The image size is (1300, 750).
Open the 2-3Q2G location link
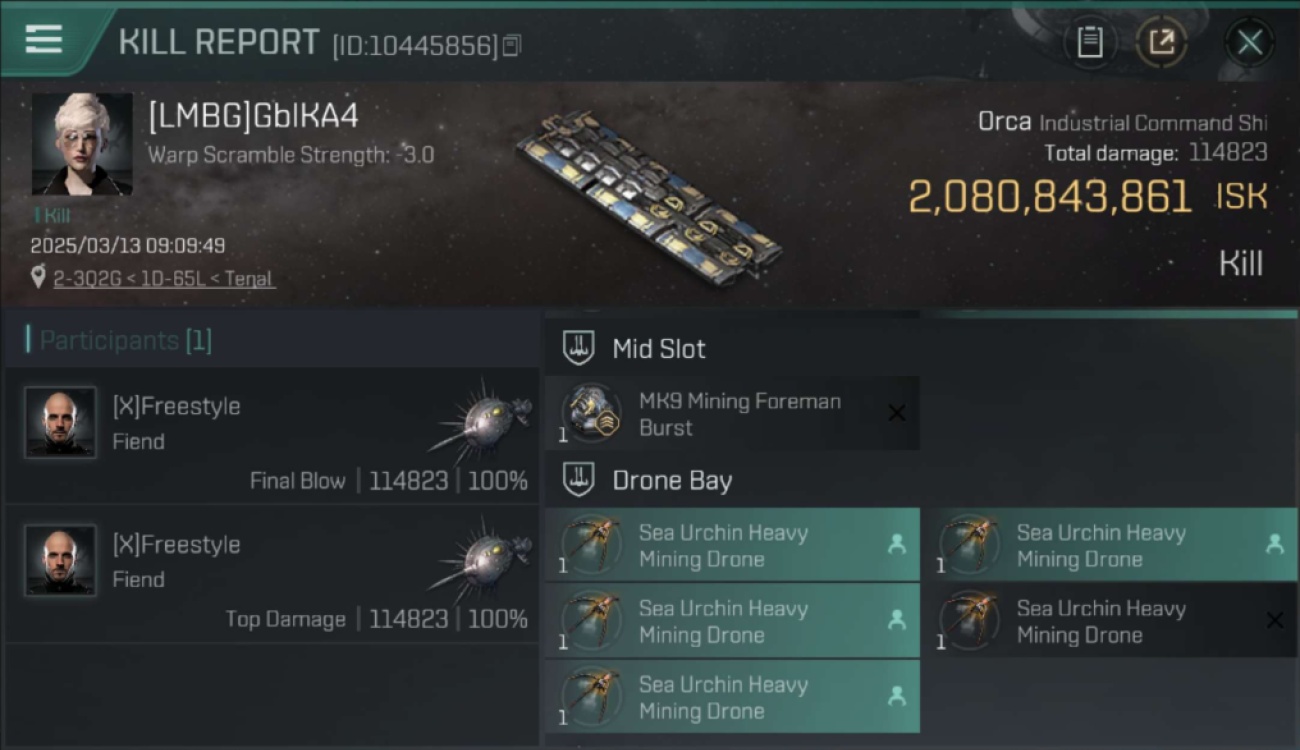click(x=164, y=278)
